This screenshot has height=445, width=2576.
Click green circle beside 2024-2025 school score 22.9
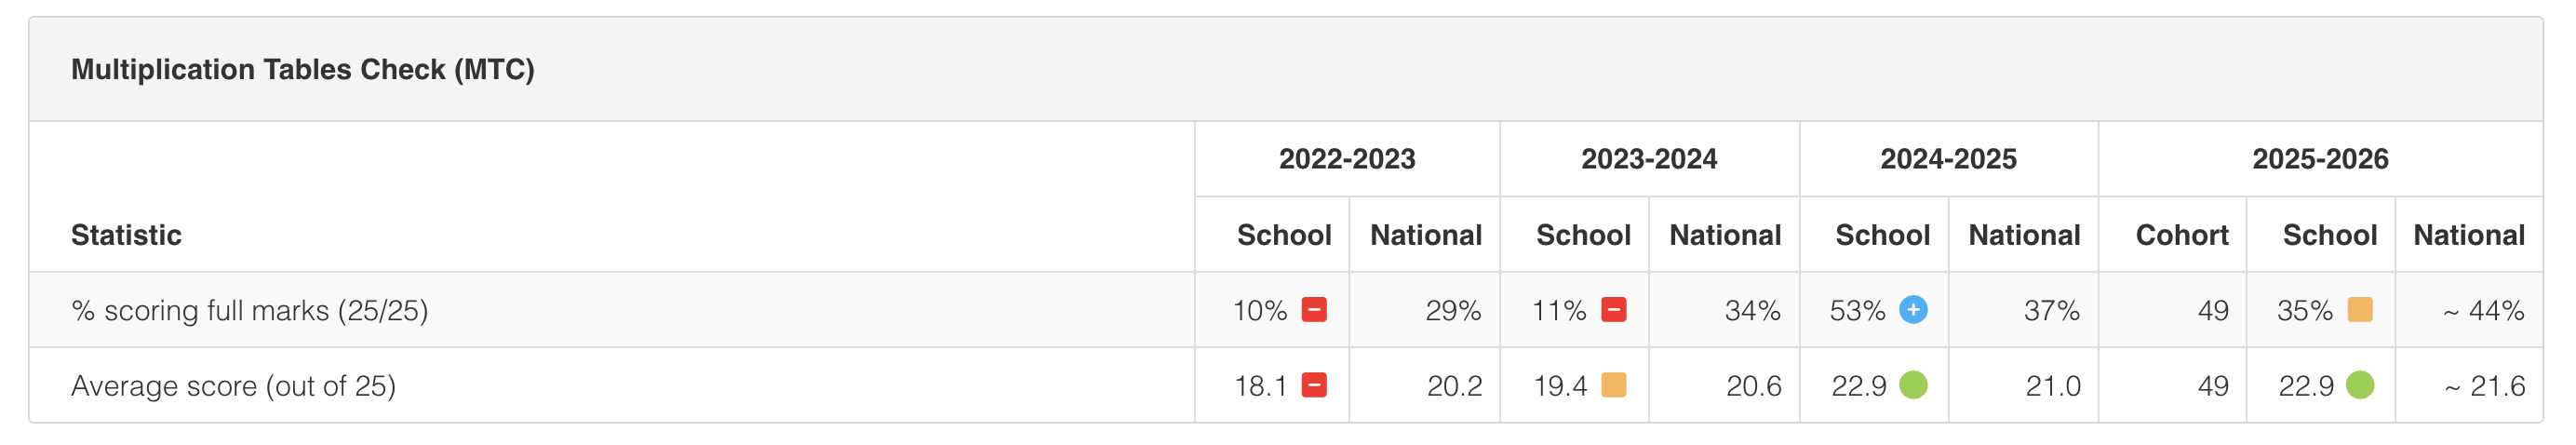click(x=1913, y=385)
